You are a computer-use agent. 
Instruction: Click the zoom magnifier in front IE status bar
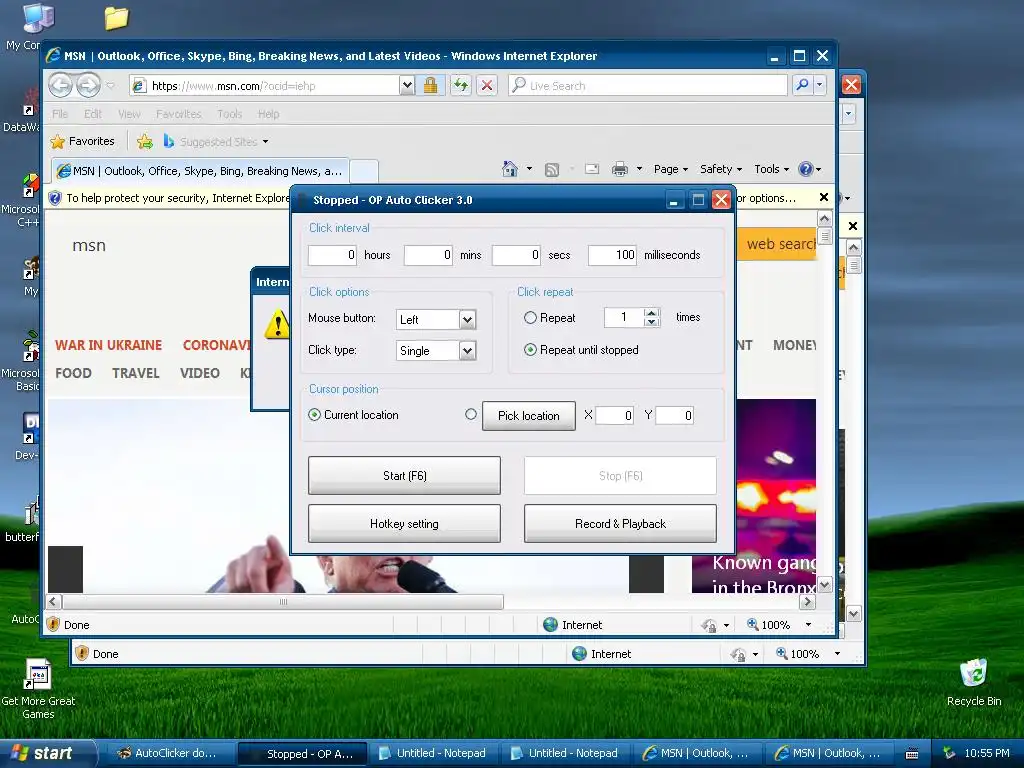pos(752,624)
